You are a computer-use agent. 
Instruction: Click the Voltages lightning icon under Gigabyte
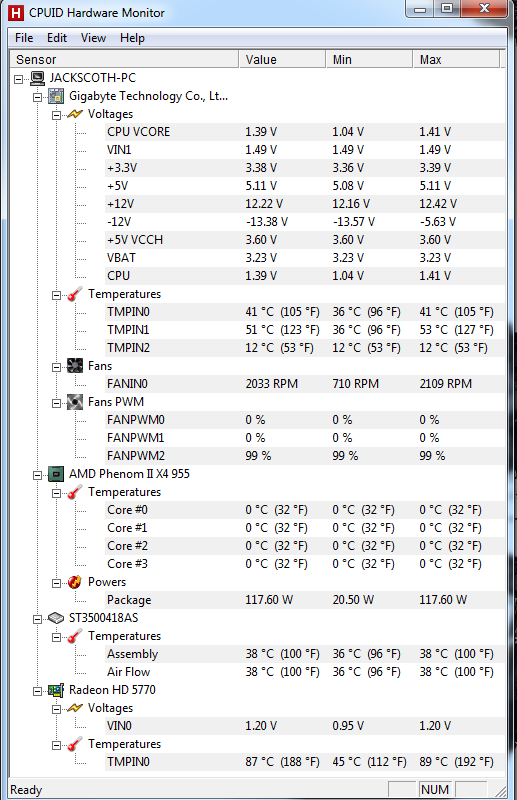click(75, 114)
